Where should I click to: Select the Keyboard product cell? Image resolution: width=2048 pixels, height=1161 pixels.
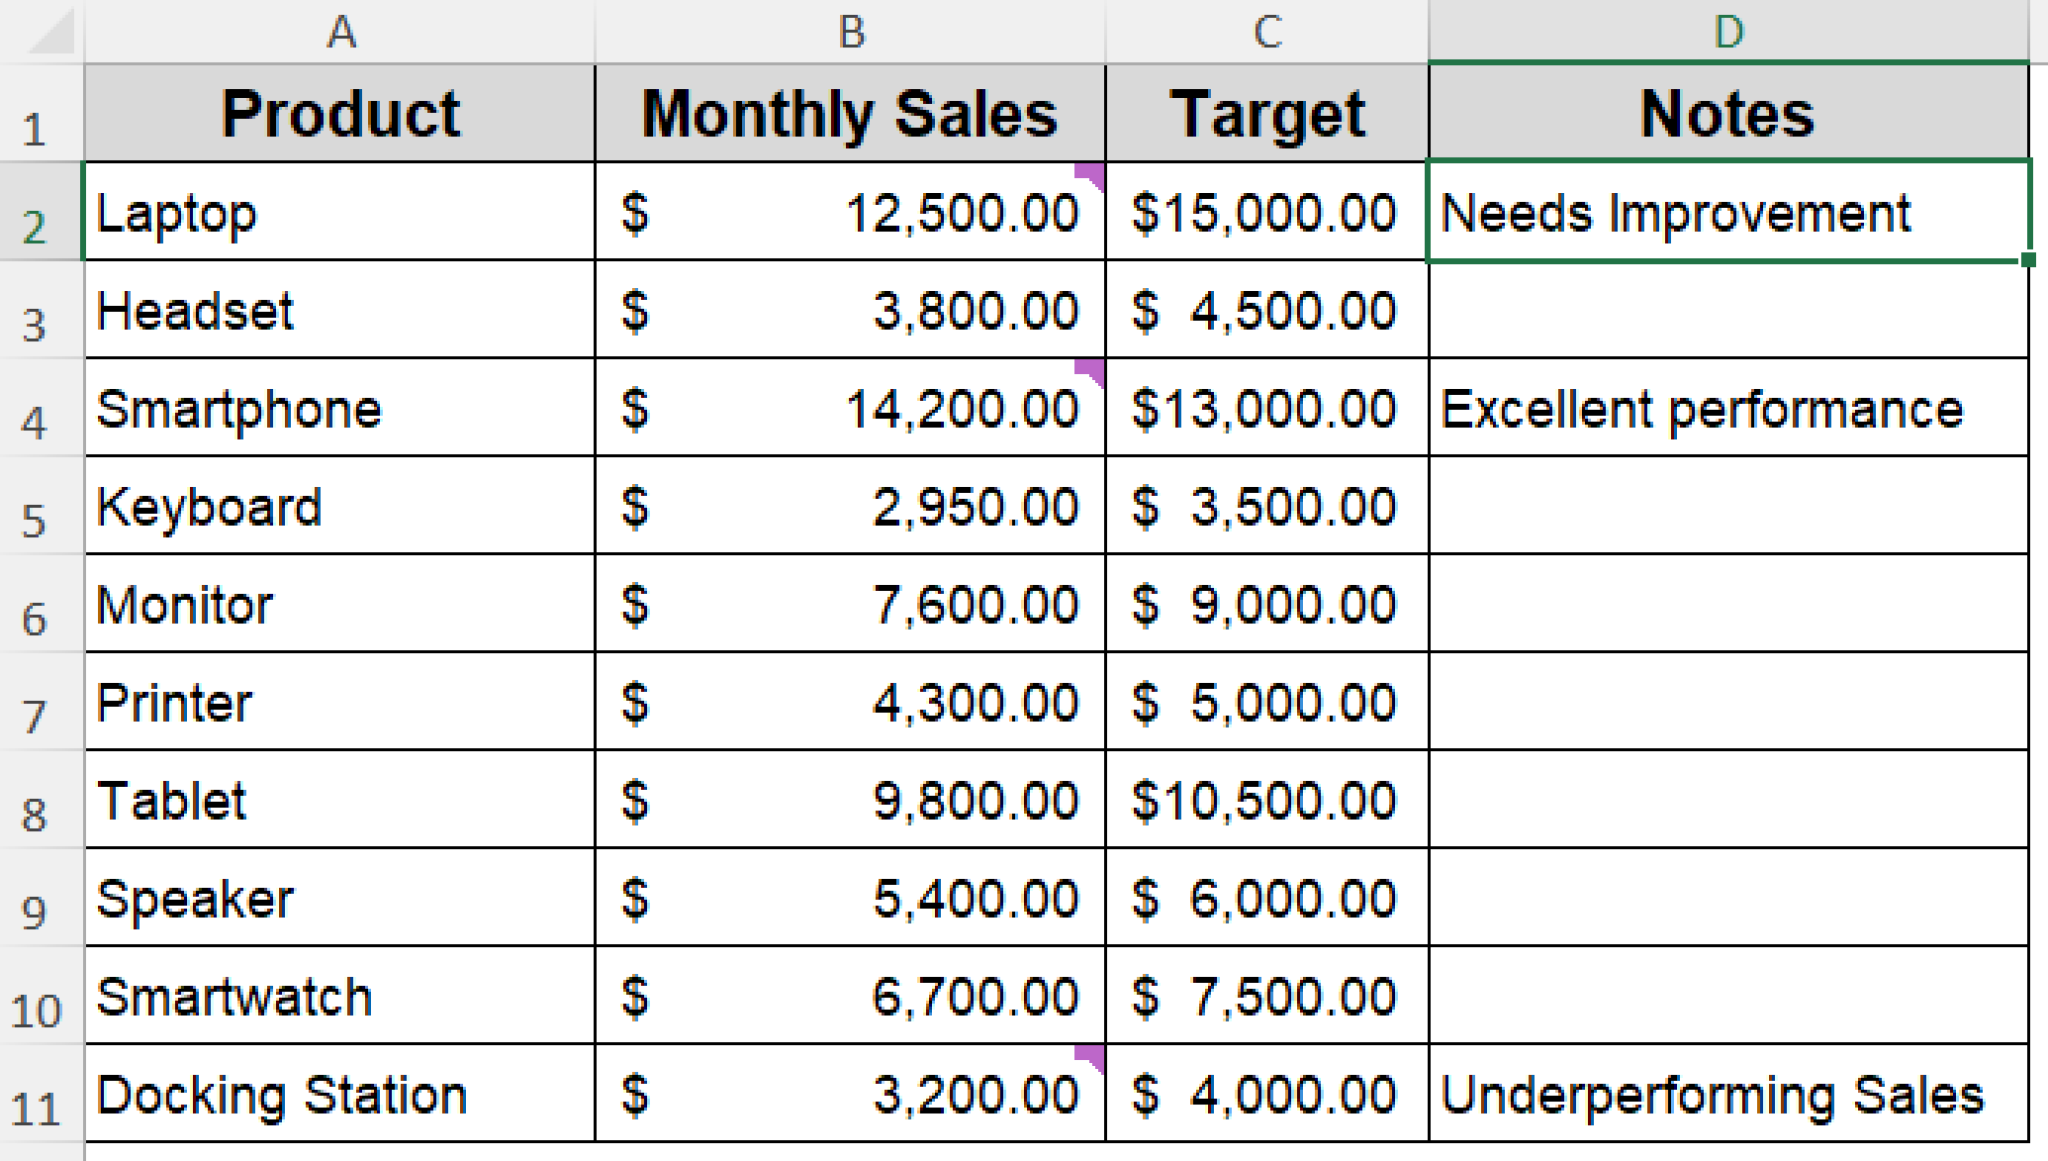(340, 506)
